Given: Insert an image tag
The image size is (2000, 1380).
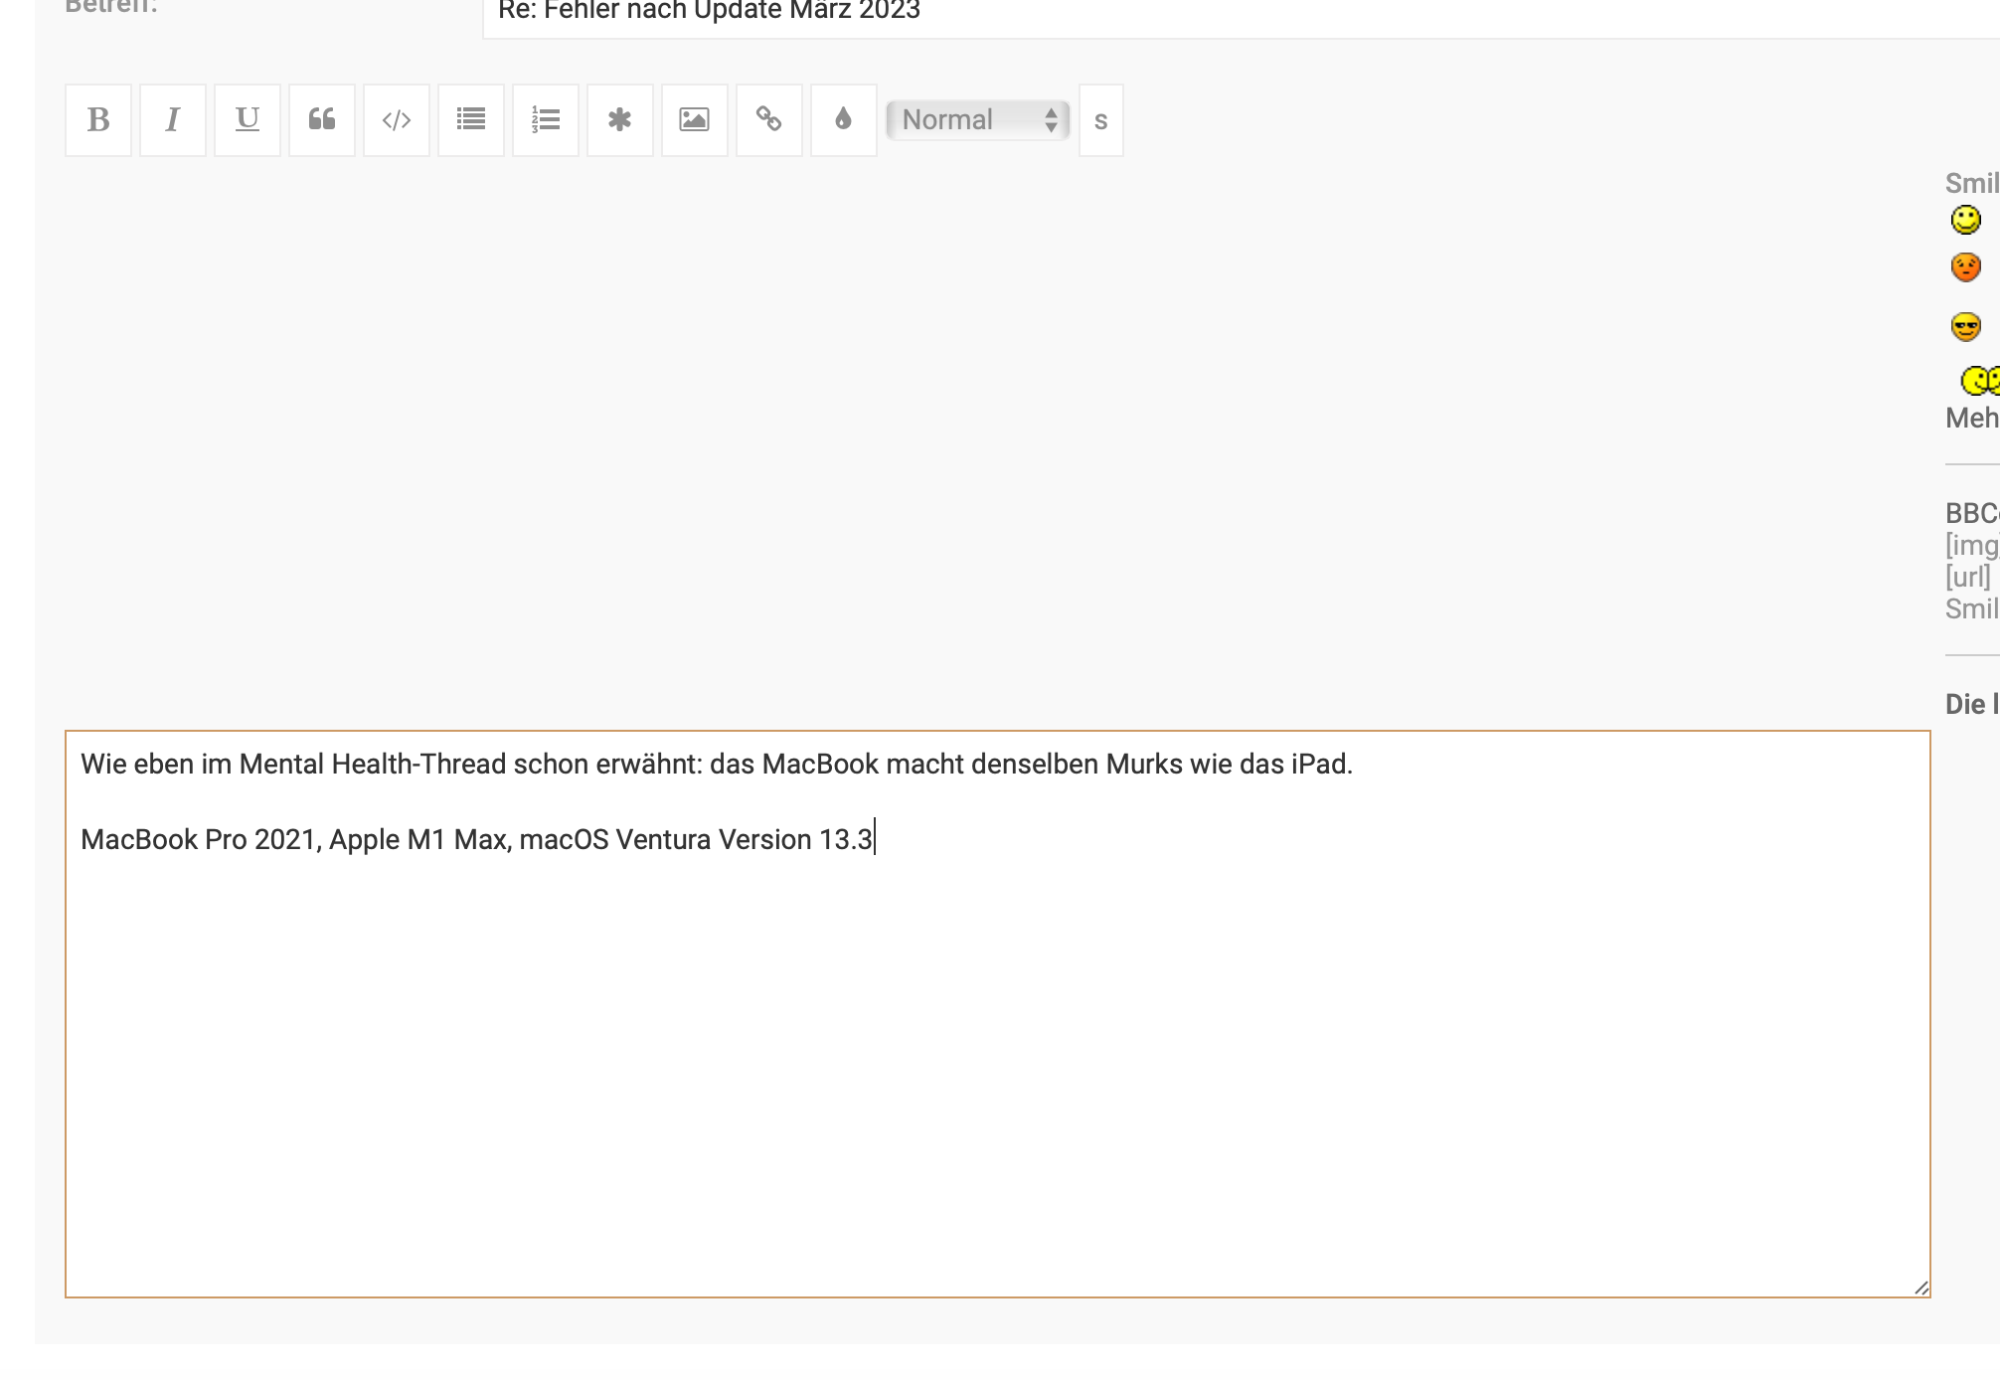Looking at the screenshot, I should pos(694,120).
